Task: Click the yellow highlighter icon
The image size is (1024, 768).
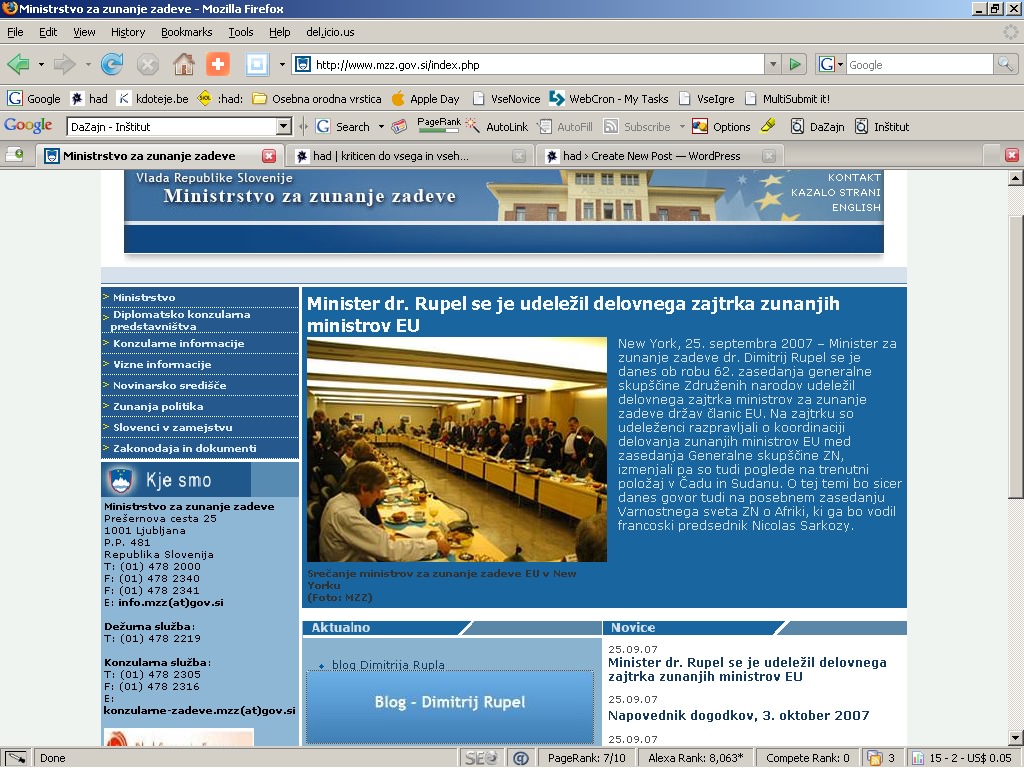Action: pos(769,125)
